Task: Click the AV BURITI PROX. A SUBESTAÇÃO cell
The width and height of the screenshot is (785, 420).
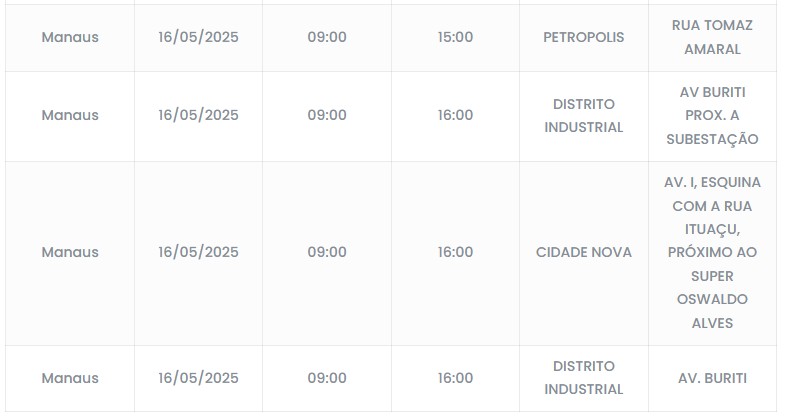Action: [x=712, y=115]
